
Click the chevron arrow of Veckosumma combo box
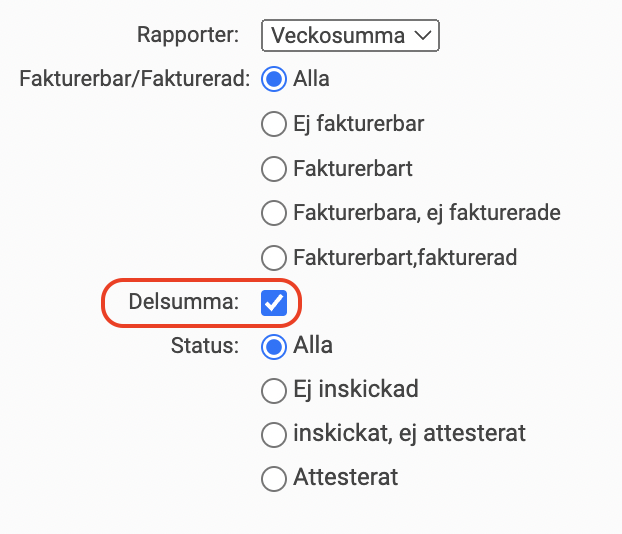click(x=423, y=36)
